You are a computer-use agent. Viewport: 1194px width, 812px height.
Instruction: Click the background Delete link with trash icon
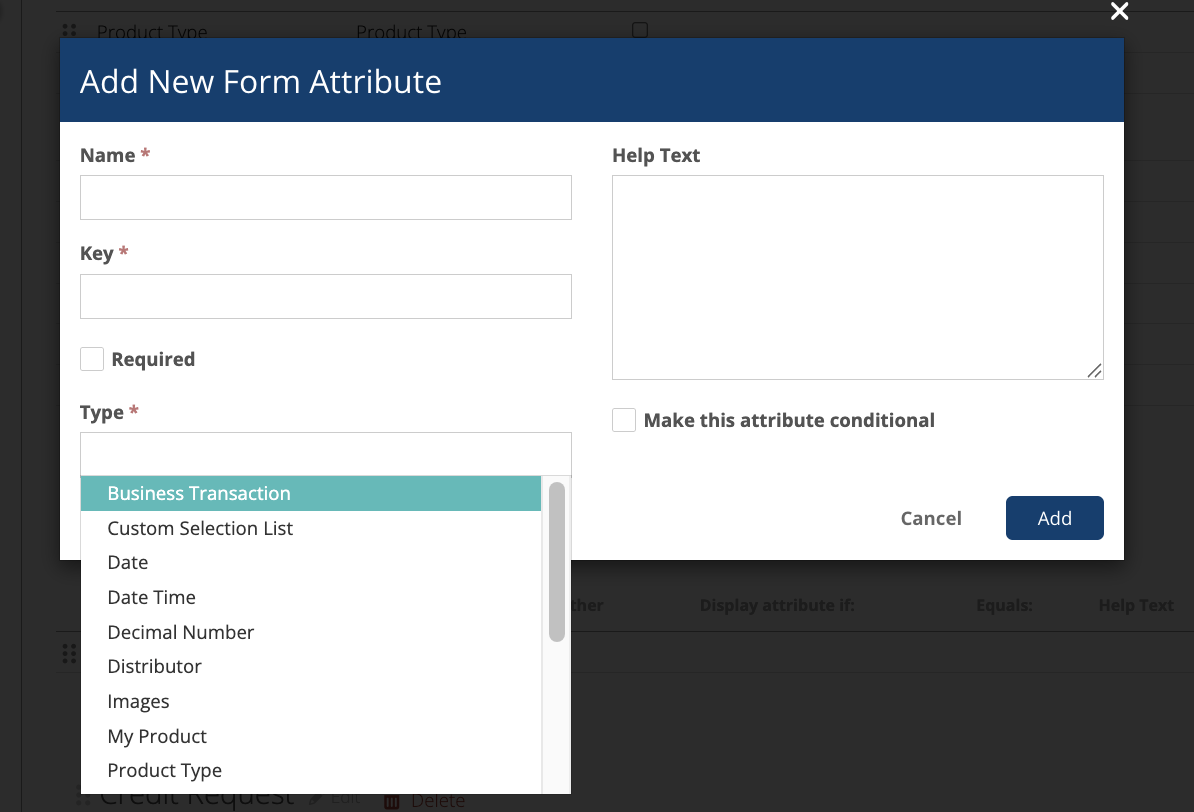click(x=425, y=801)
